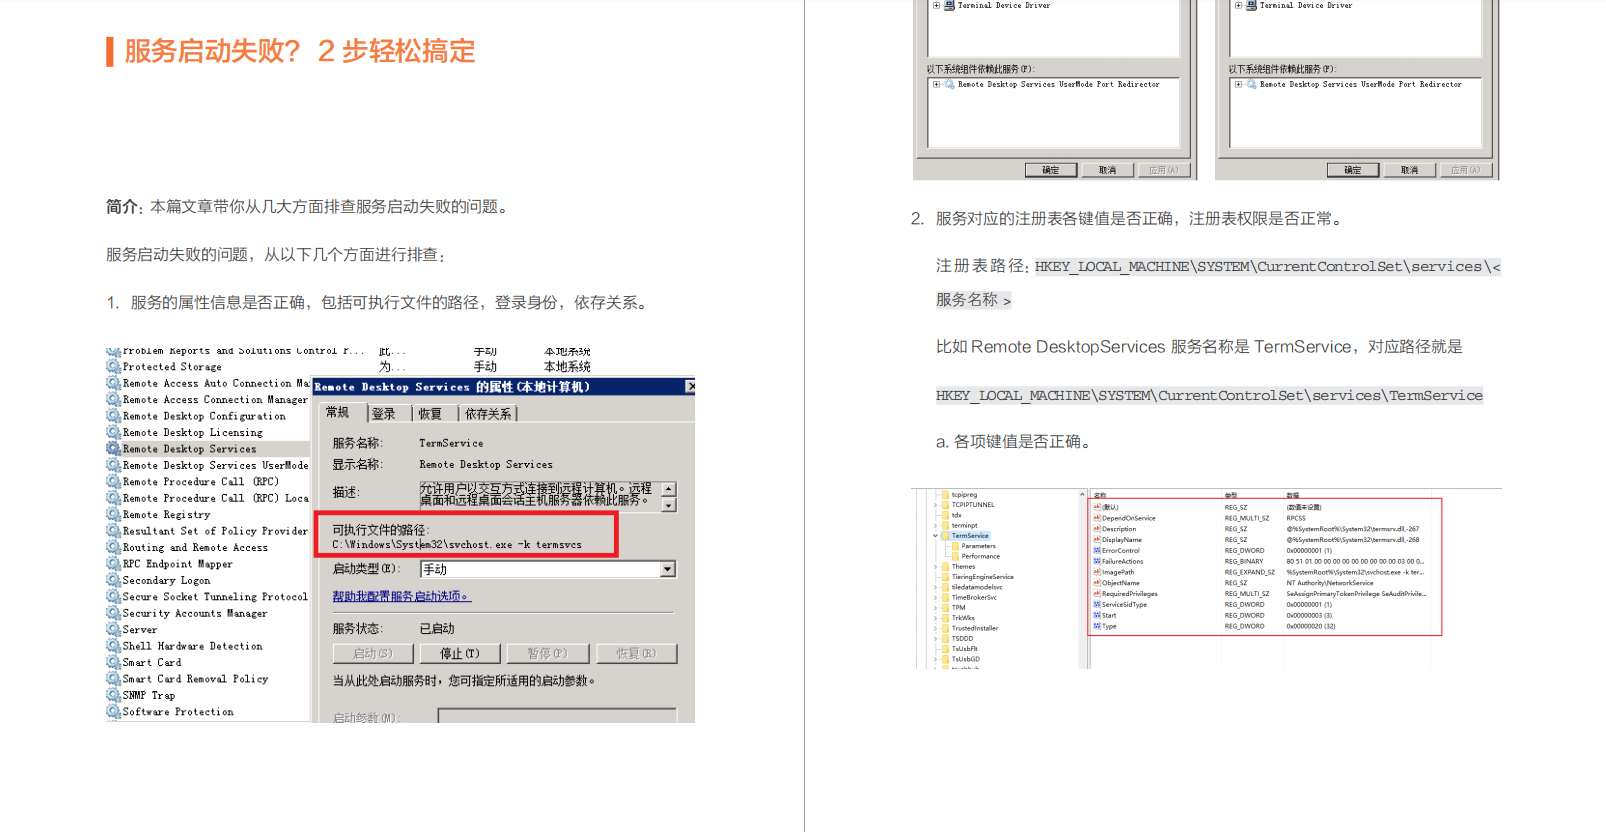This screenshot has height=832, width=1606.
Task: Click the gear icon of Remote Desktop Configuration
Action: point(114,416)
